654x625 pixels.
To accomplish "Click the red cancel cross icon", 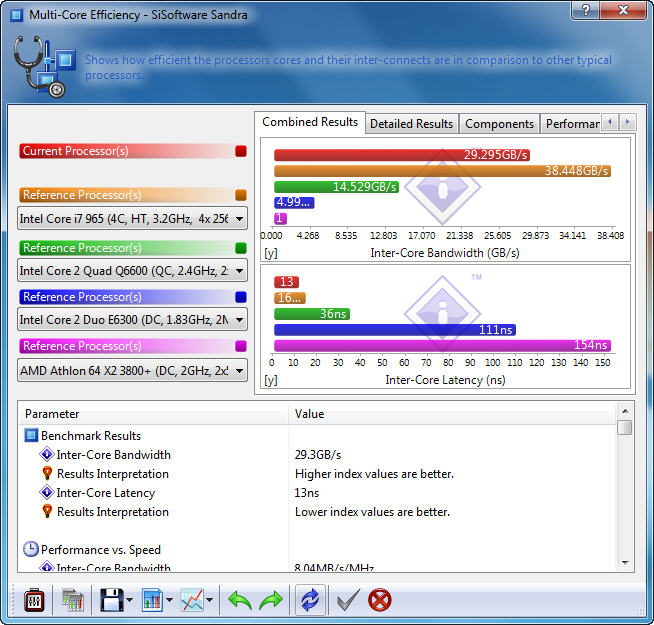I will (380, 600).
